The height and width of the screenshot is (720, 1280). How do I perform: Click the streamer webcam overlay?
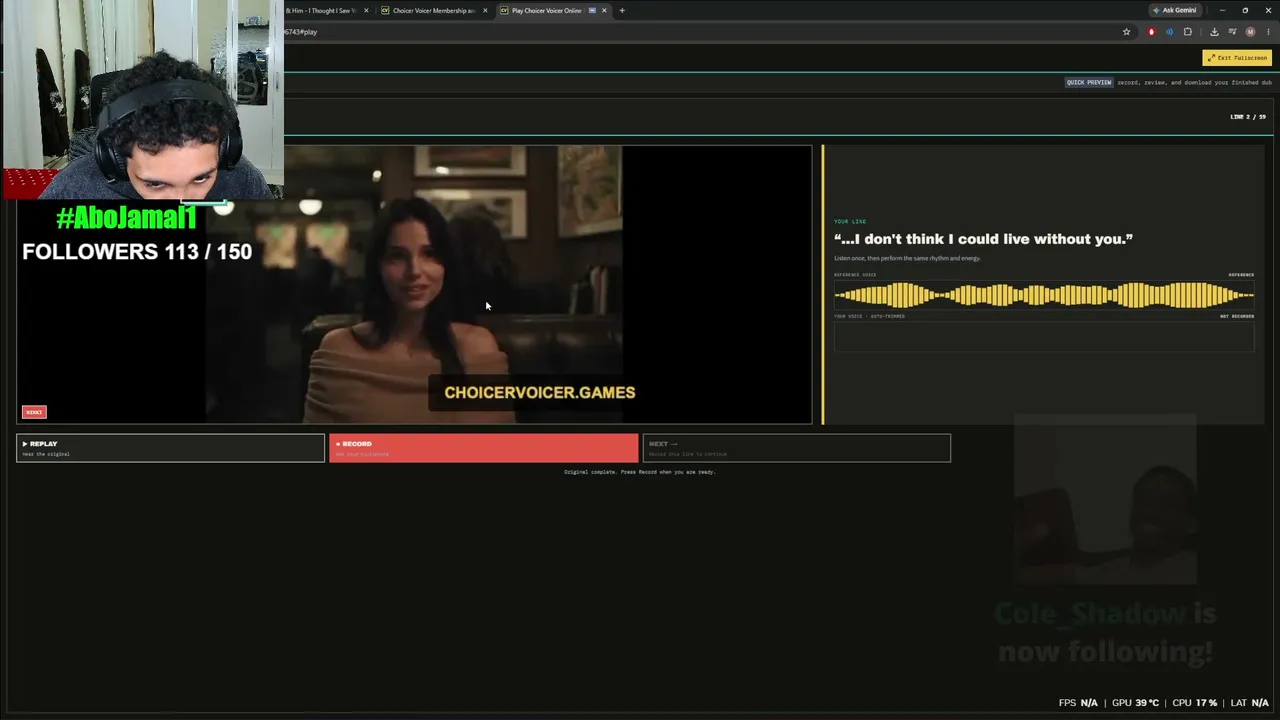pyautogui.click(x=142, y=100)
